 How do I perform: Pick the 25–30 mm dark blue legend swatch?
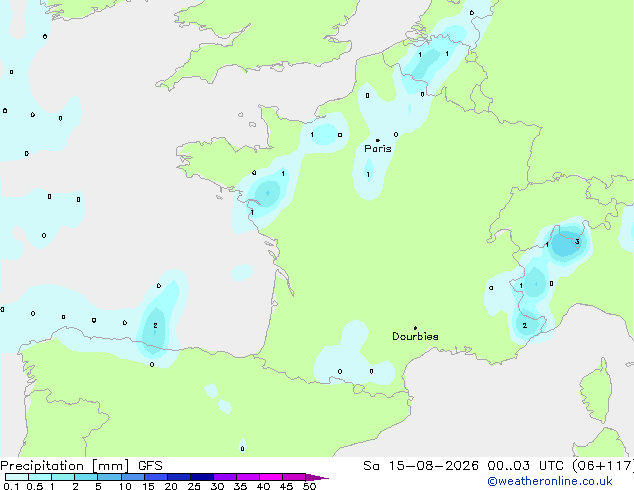coord(202,477)
